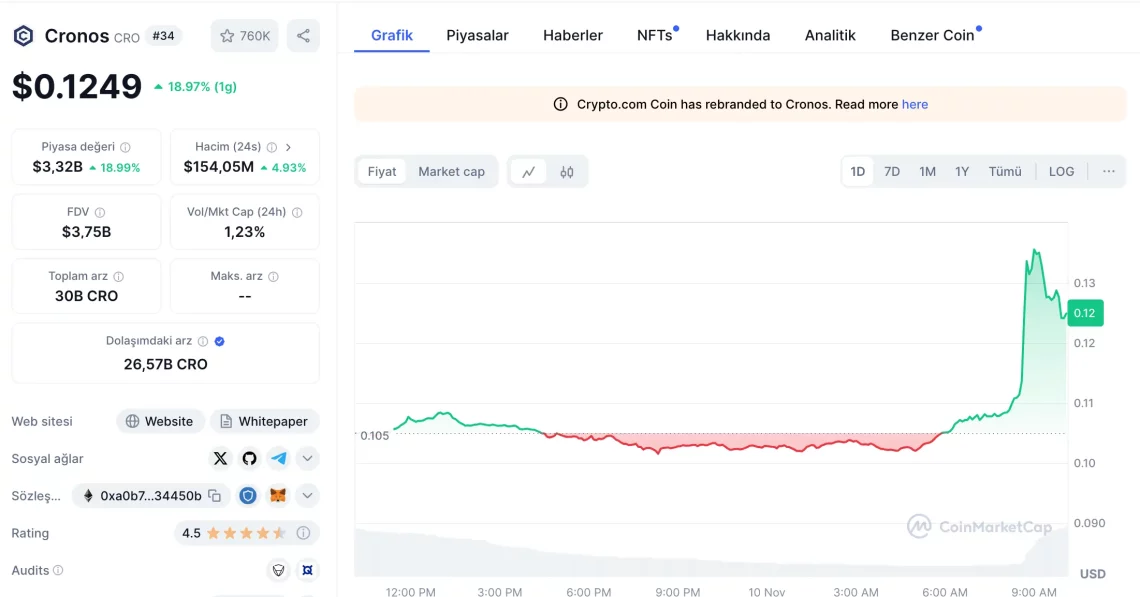Select candlestick chart type icon
Screen dimensions: 1140x597
[567, 172]
